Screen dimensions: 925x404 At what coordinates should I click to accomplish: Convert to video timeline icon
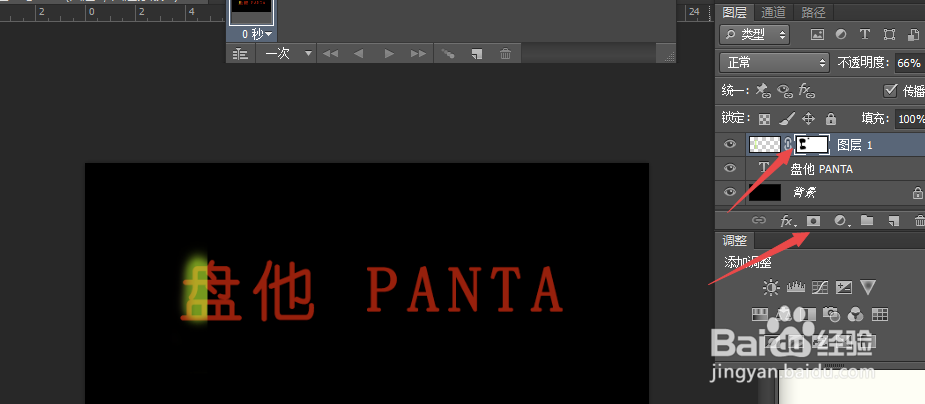[x=240, y=54]
